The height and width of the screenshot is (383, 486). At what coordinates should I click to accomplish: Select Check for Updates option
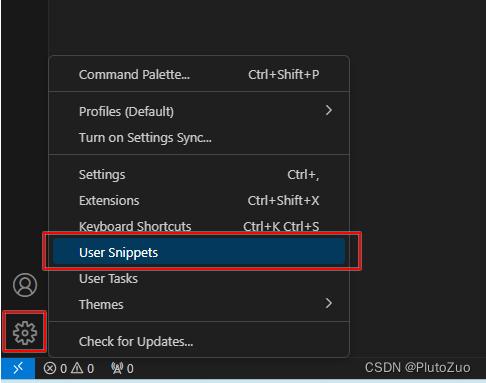pyautogui.click(x=199, y=341)
